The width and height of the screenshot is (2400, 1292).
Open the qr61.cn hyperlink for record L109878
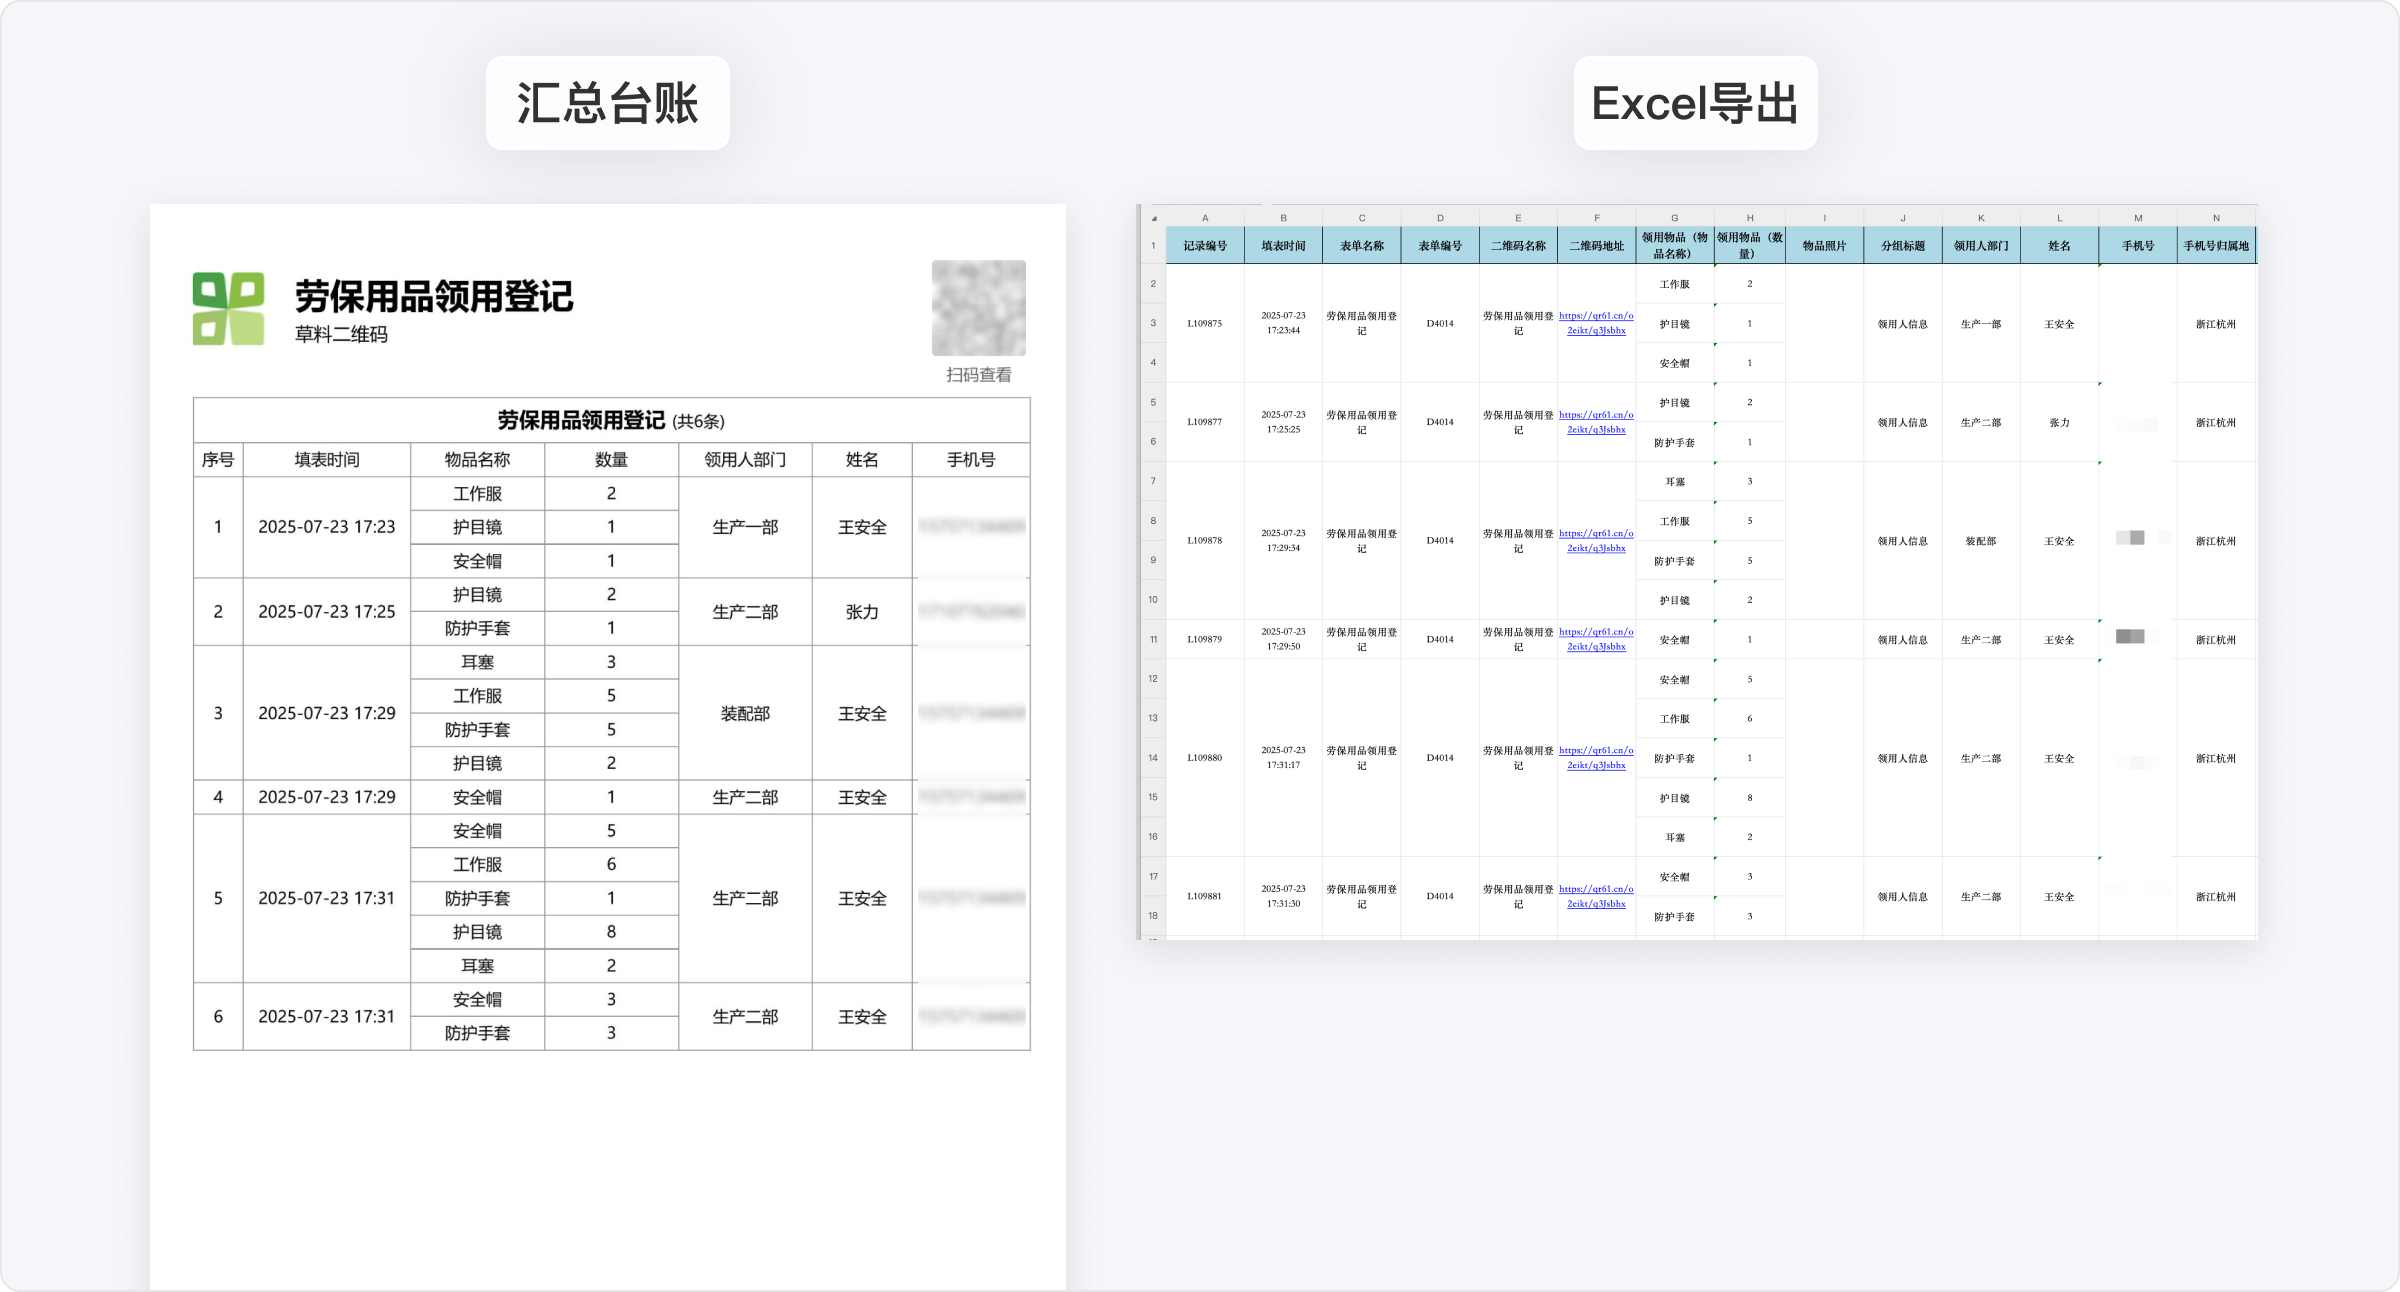(1596, 541)
